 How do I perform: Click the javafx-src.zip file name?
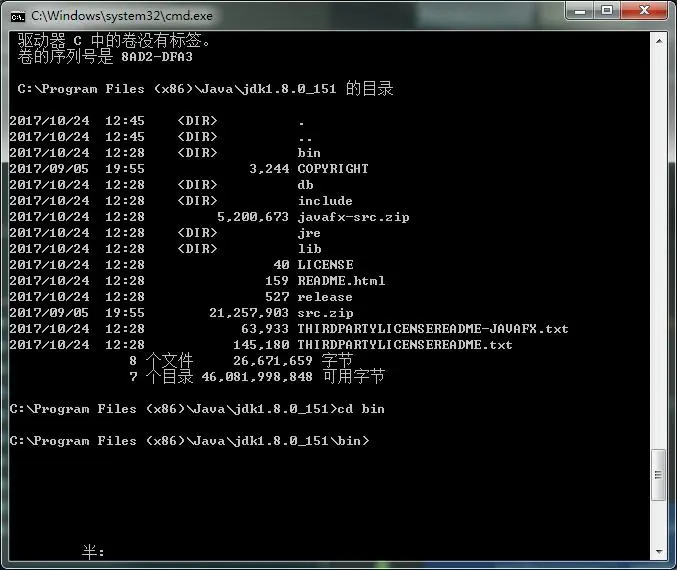point(354,217)
